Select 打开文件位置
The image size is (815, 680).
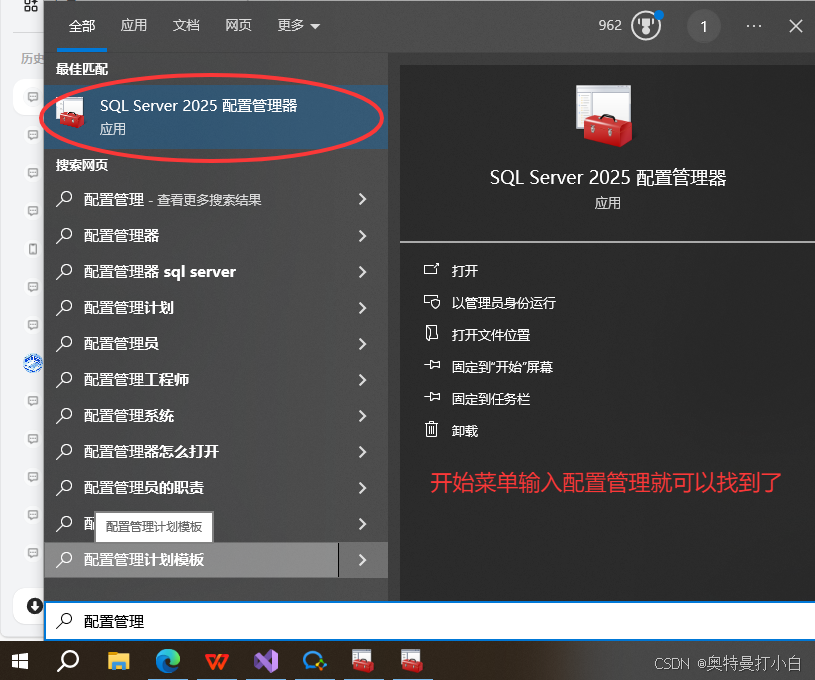491,335
